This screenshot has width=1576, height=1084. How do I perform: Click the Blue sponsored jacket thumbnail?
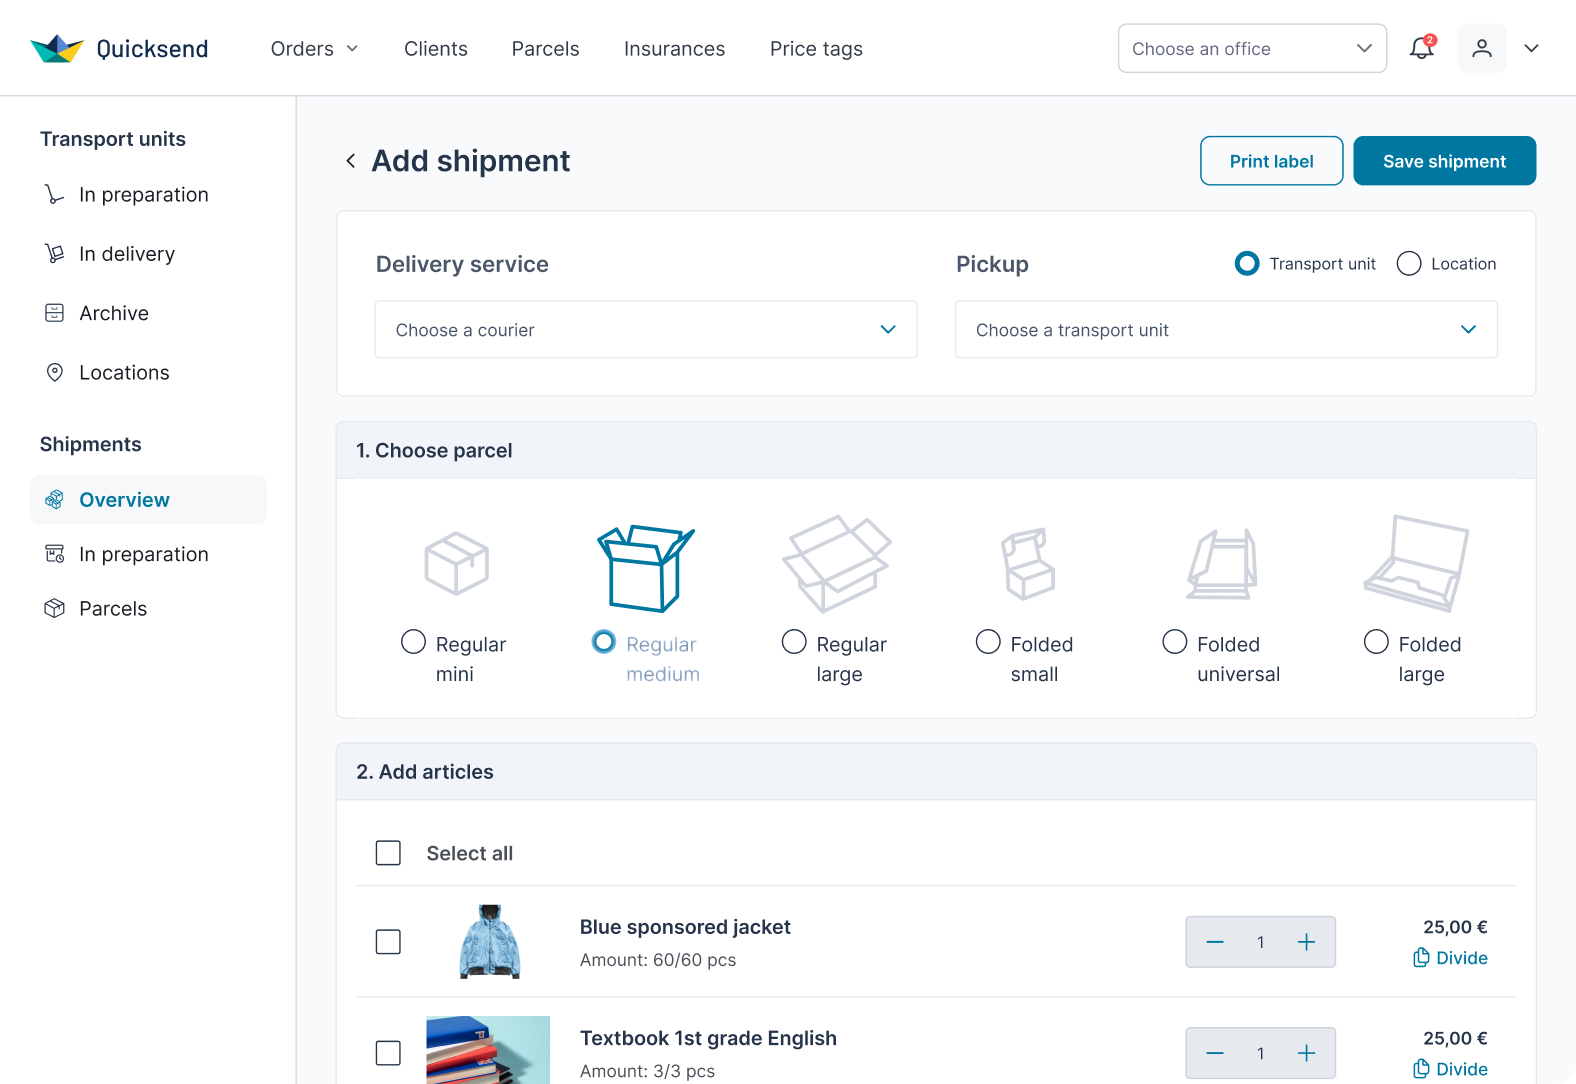pyautogui.click(x=489, y=941)
